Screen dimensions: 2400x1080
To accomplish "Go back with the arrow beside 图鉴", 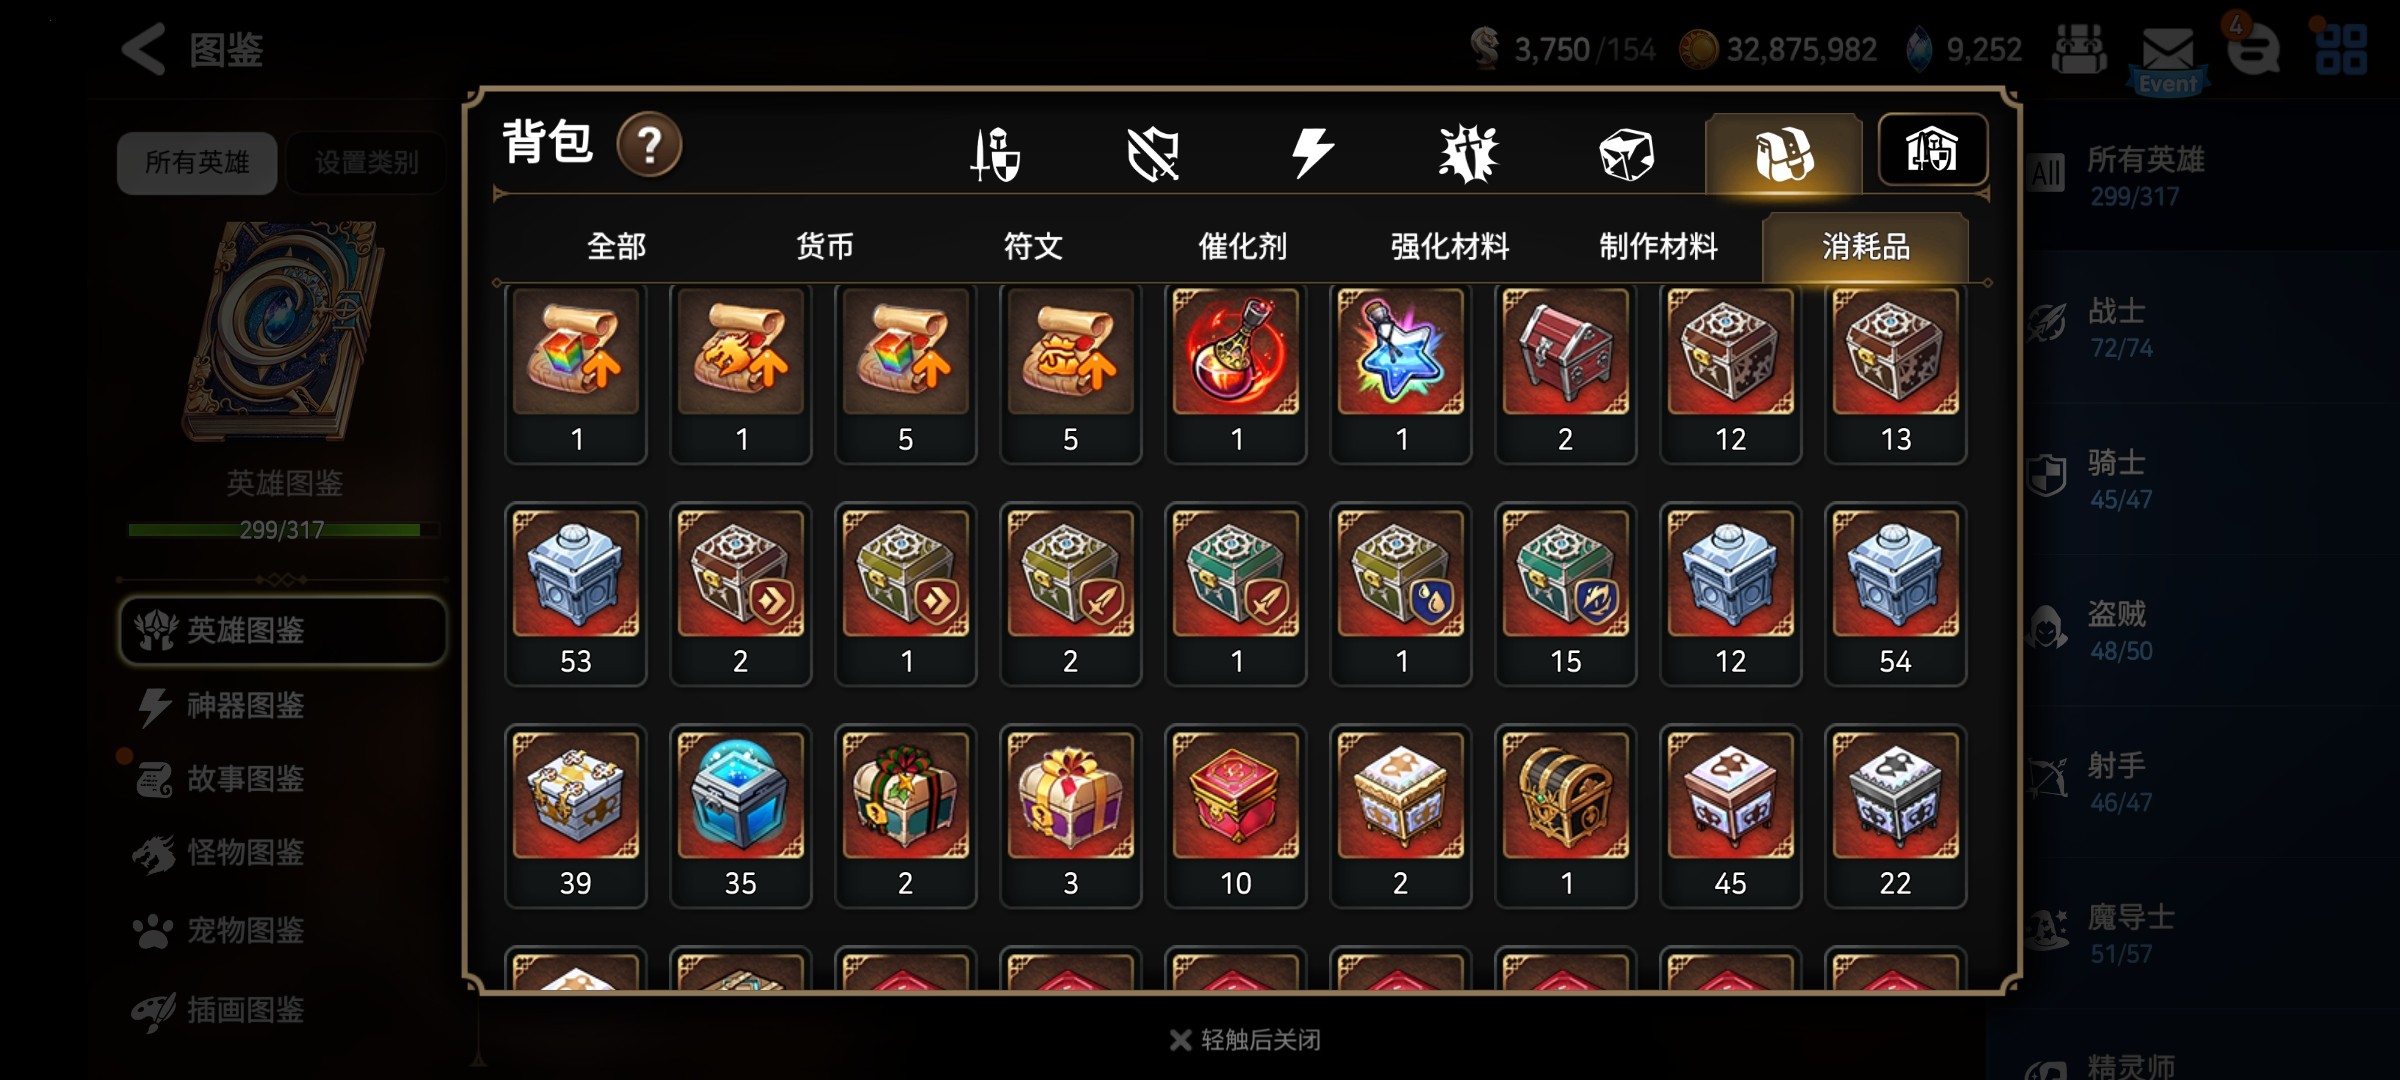I will (143, 49).
